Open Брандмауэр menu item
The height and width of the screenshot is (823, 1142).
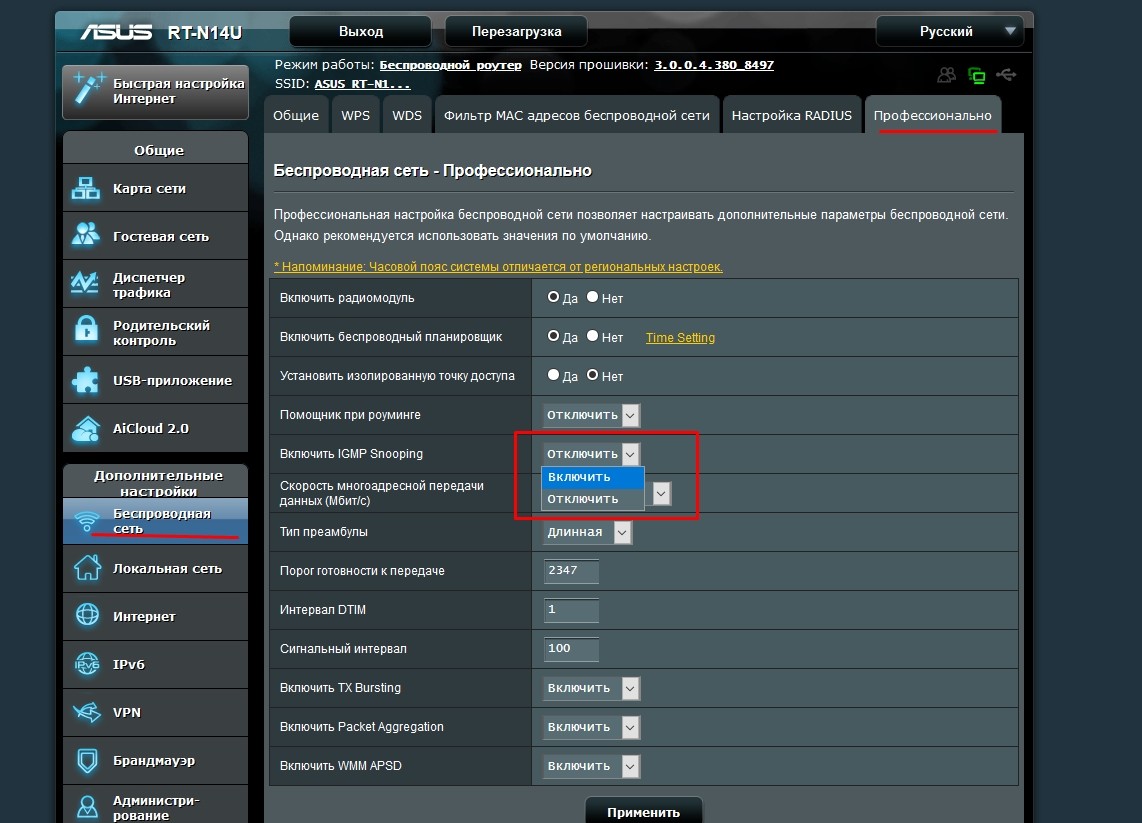pos(155,760)
